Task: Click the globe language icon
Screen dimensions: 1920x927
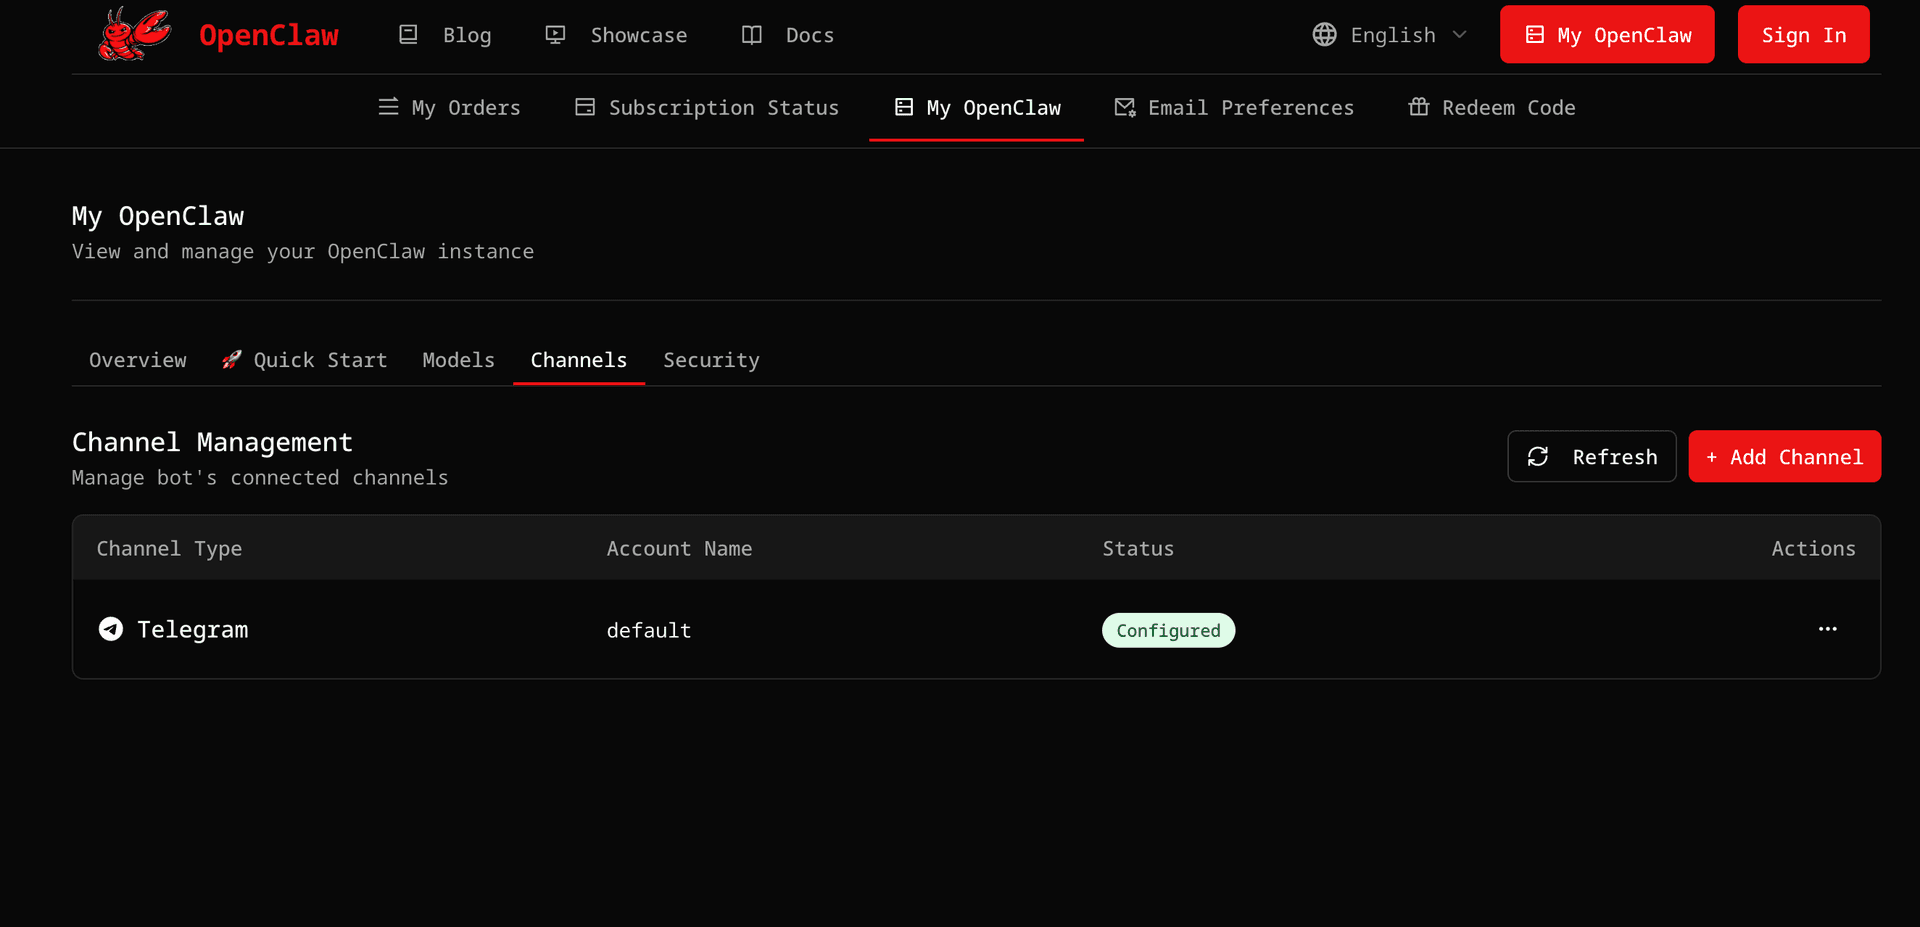Action: coord(1324,35)
